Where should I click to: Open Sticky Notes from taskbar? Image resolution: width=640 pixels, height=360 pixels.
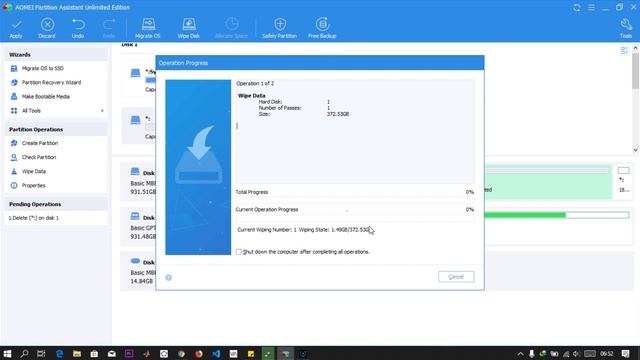point(251,353)
